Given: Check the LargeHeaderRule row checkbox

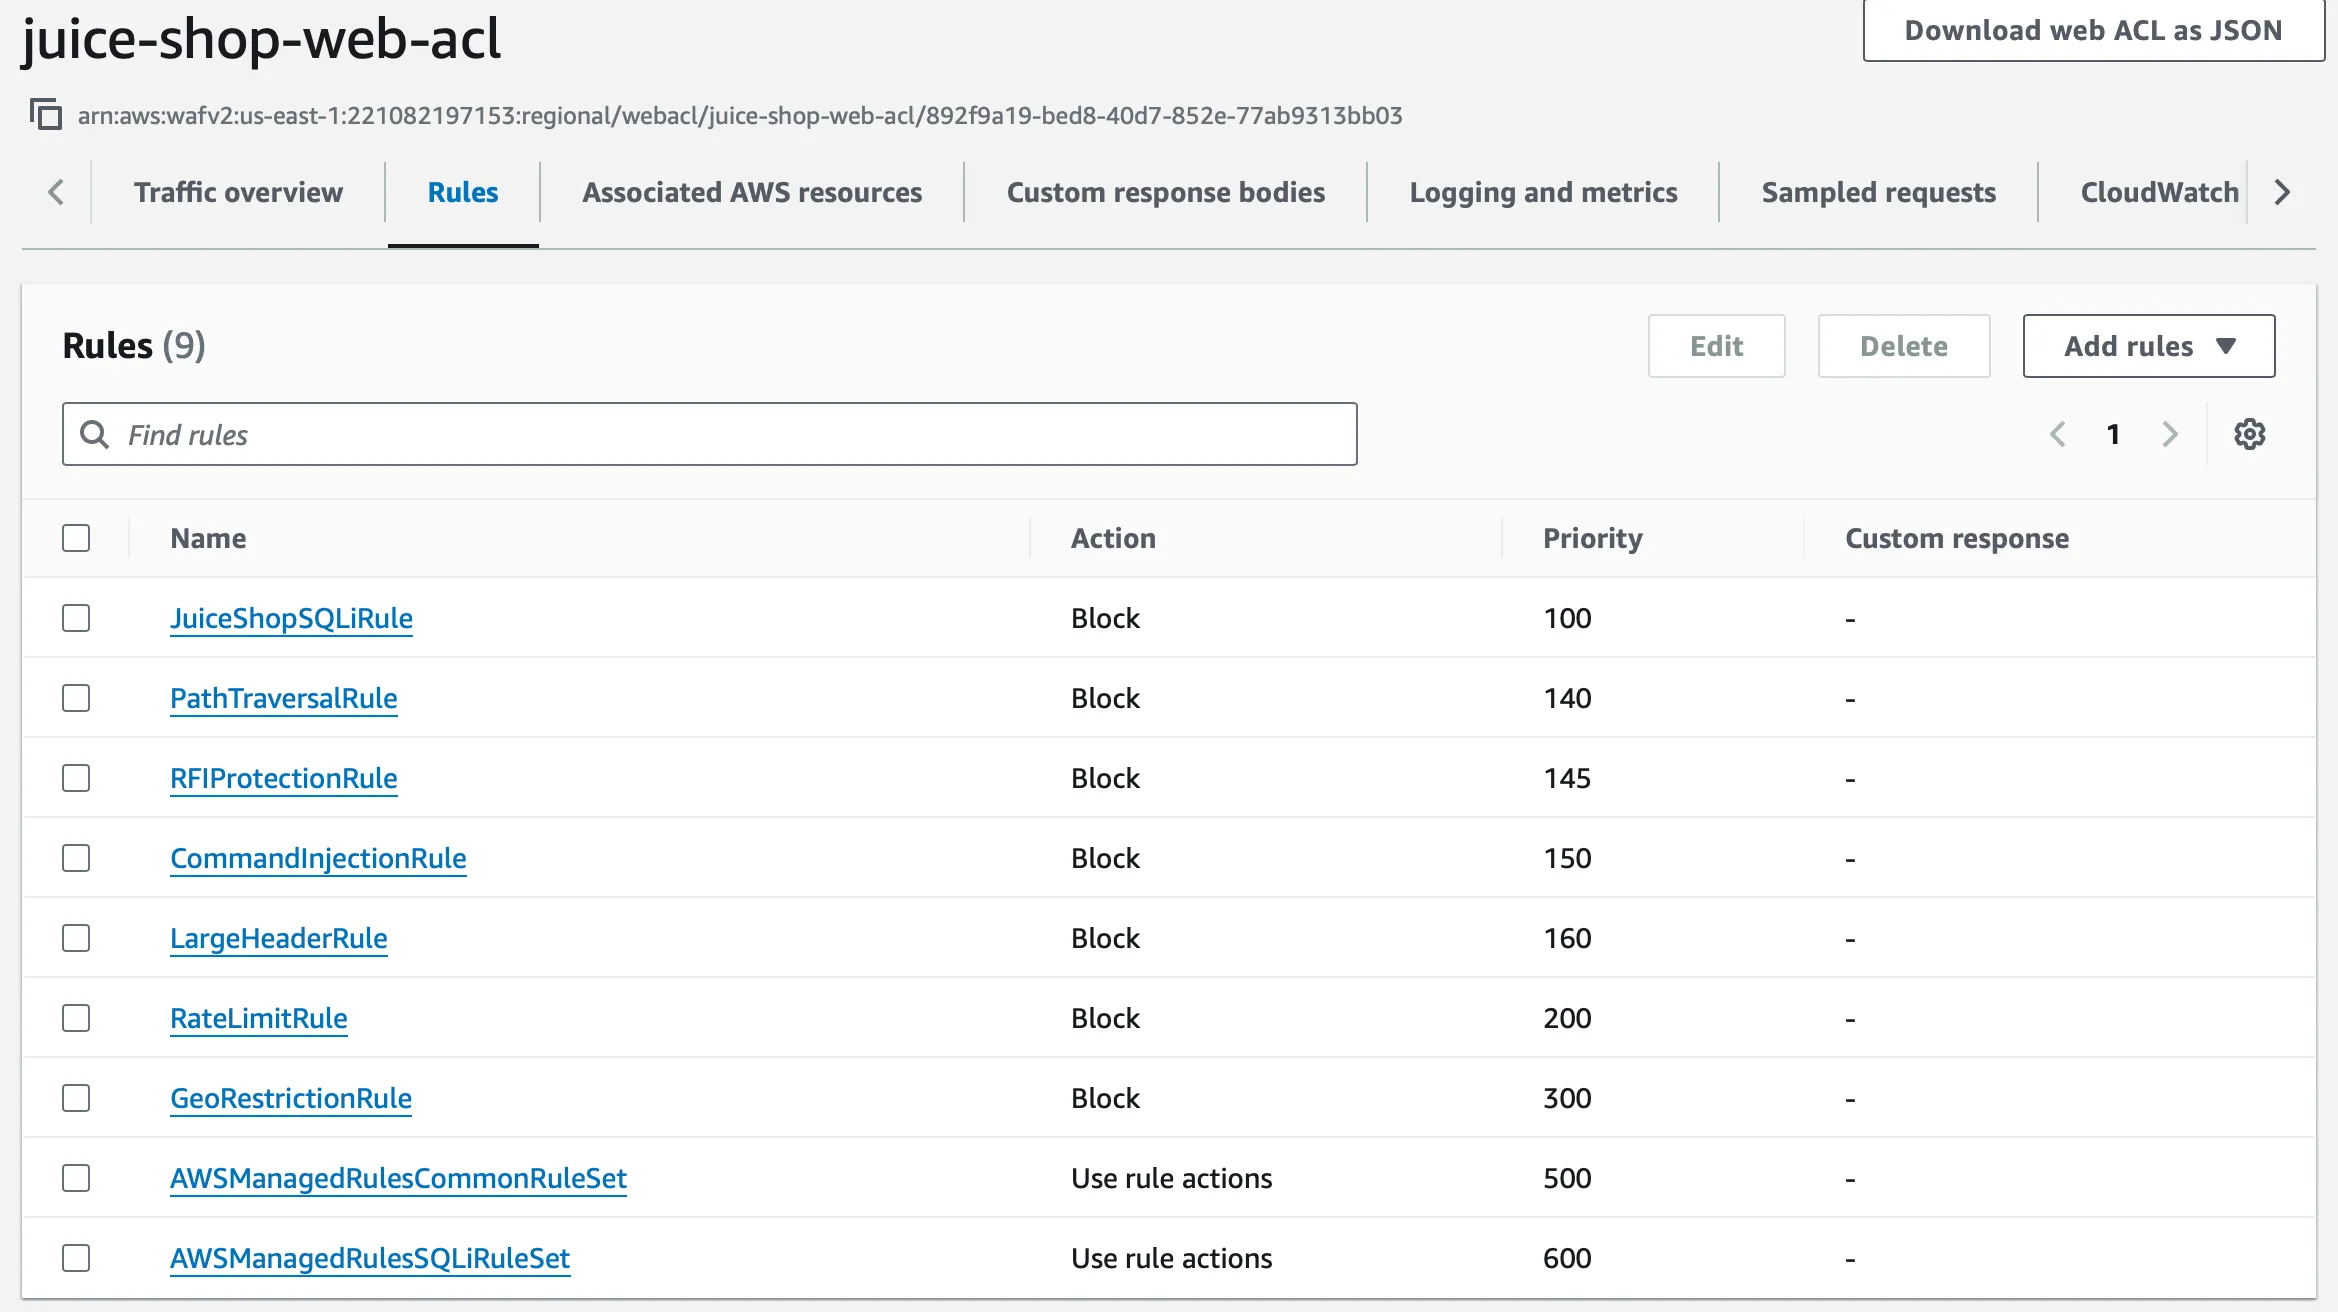Looking at the screenshot, I should tap(76, 938).
